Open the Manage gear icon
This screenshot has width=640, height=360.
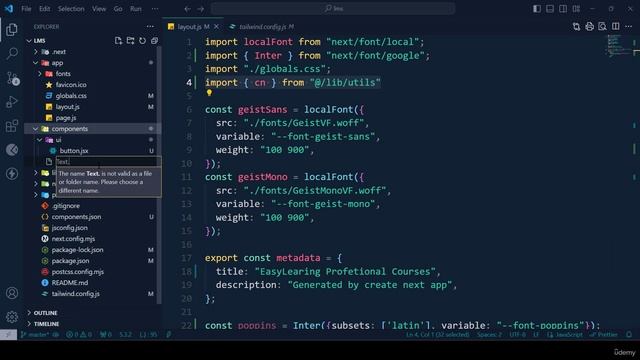pos(12,317)
